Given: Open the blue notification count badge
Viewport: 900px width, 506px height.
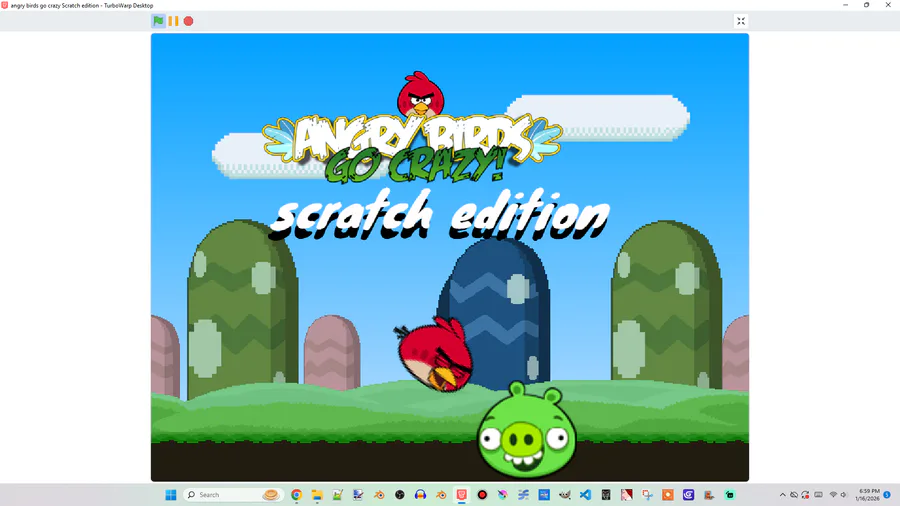Looking at the screenshot, I should click(887, 495).
